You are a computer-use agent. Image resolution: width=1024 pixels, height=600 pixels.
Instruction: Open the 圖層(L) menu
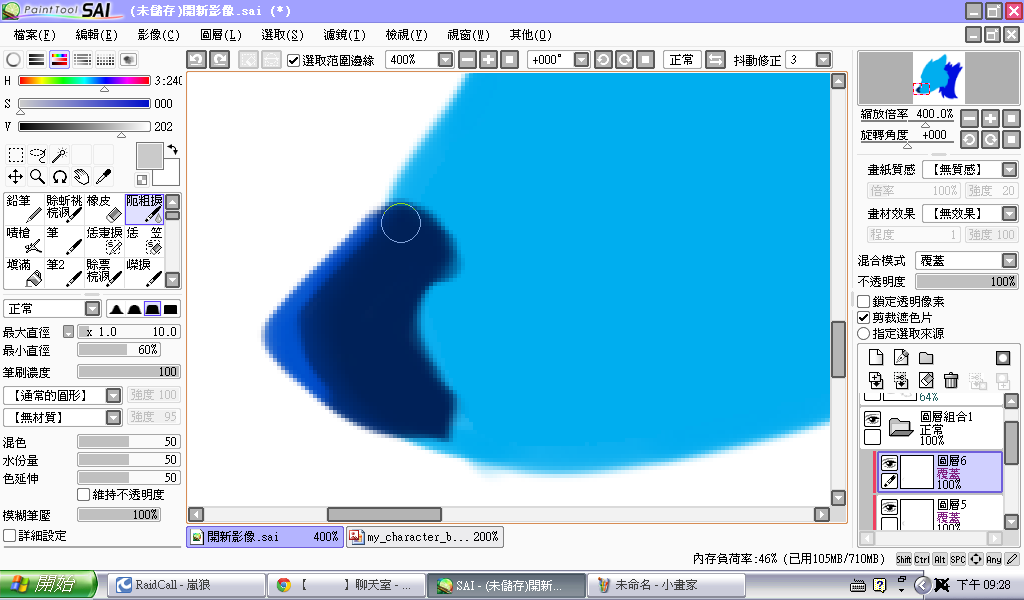click(x=221, y=35)
